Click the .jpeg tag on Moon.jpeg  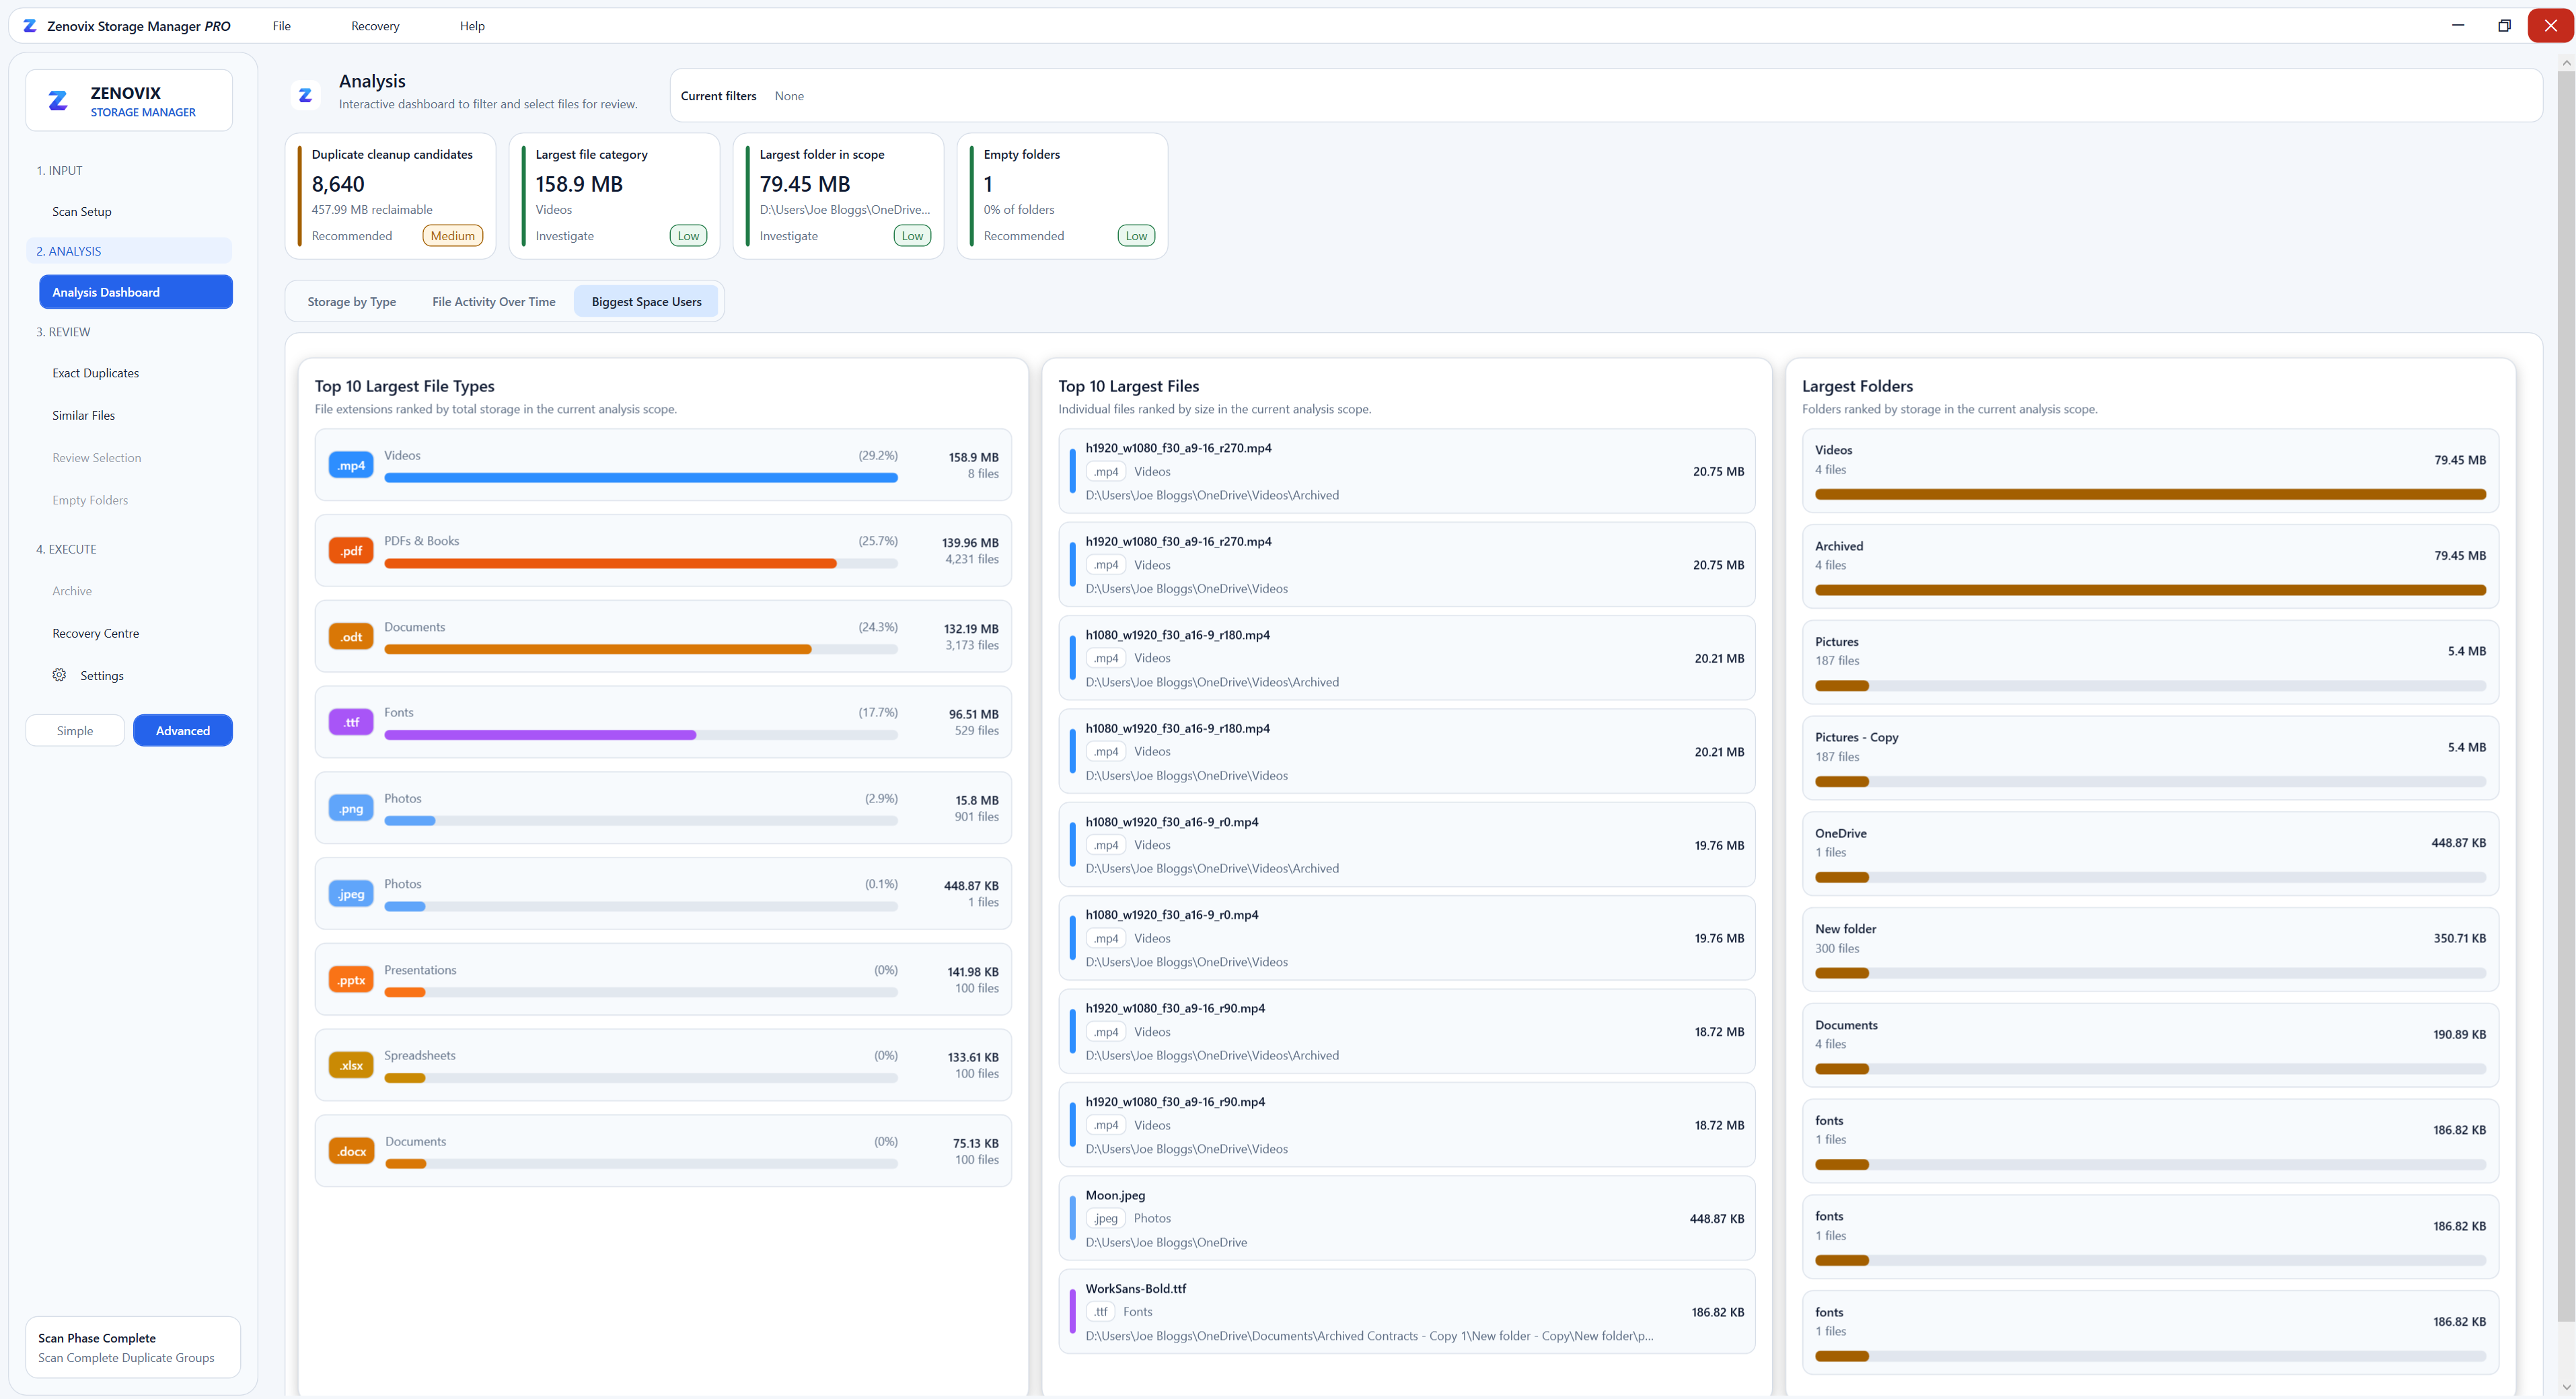pos(1105,1218)
